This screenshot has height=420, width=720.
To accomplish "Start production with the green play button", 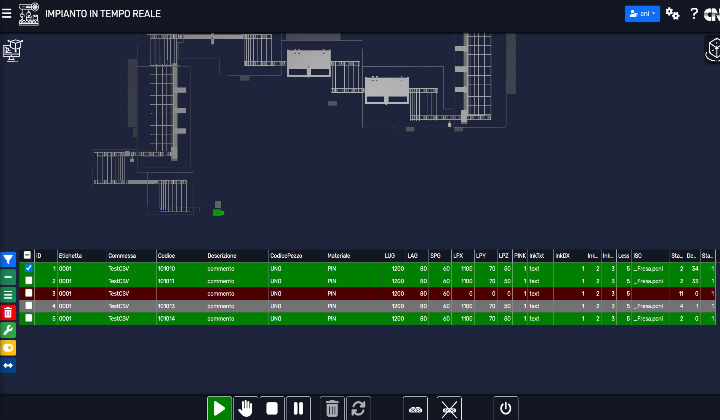I will click(219, 408).
